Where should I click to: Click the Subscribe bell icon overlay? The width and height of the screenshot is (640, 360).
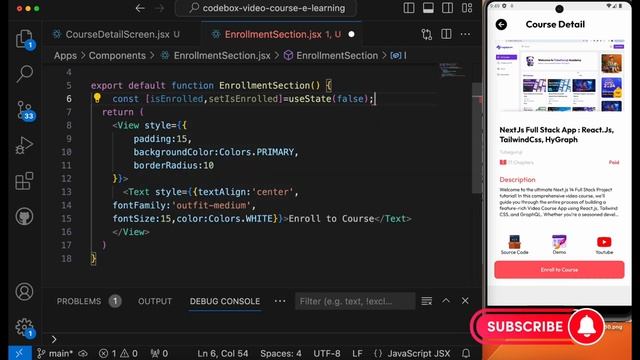point(587,327)
